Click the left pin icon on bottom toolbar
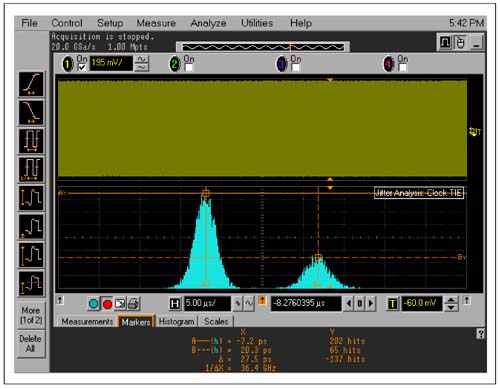This screenshot has height=389, width=500. (60, 300)
